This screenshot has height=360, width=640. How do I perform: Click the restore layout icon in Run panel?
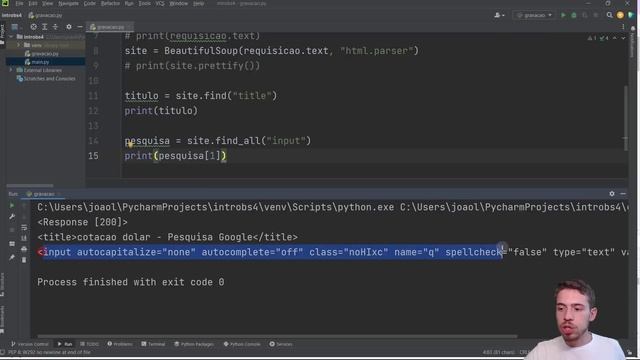[x=12, y=244]
